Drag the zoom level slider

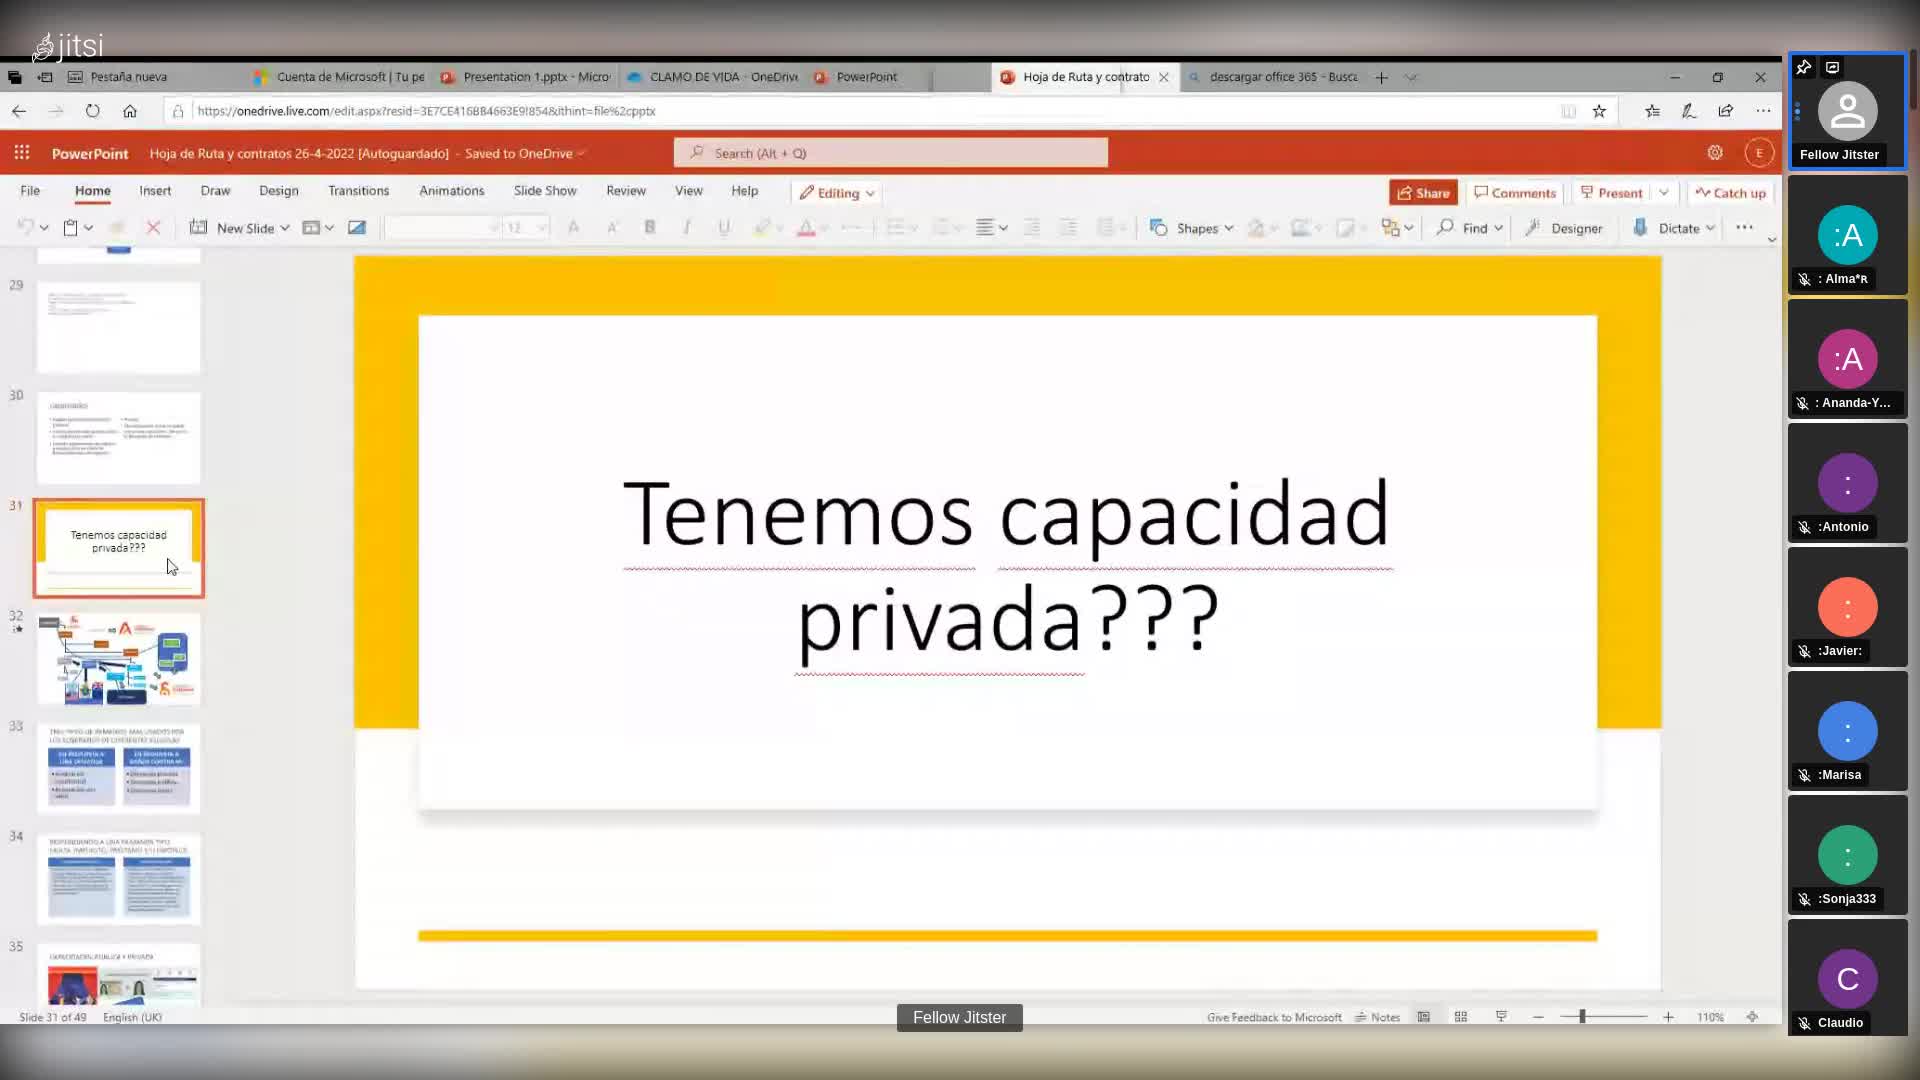1584,1017
